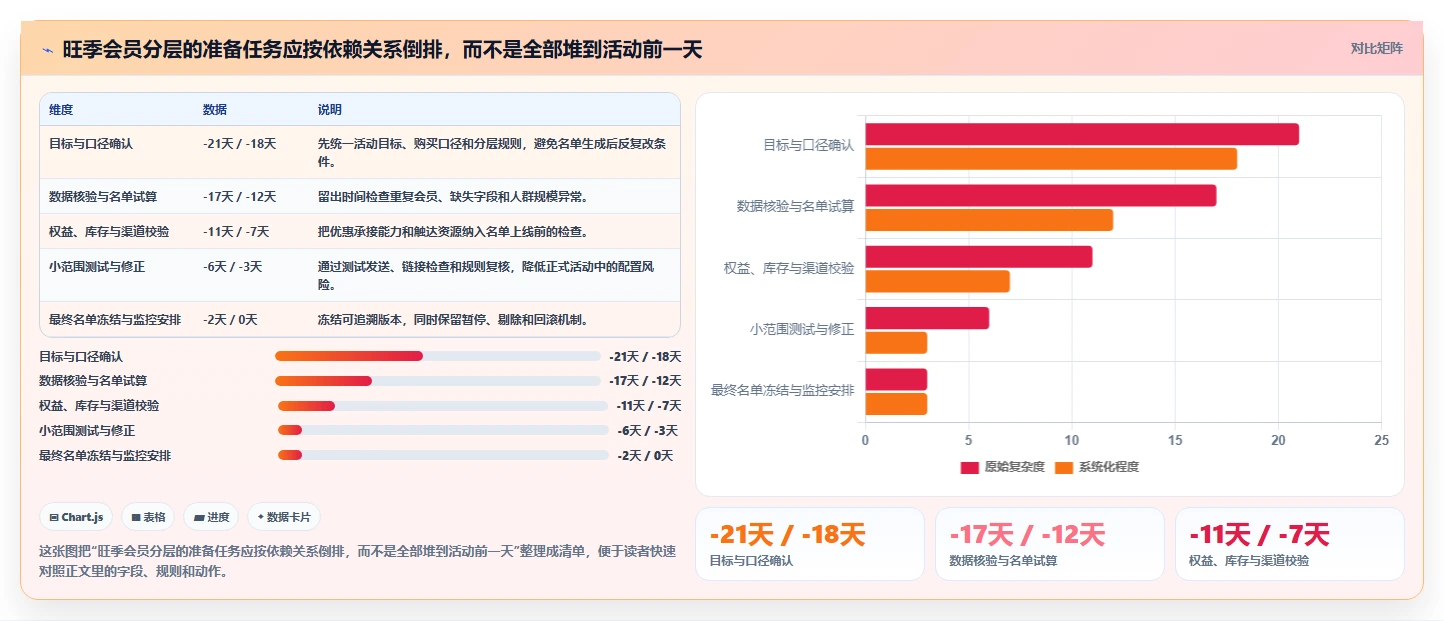Click the red 原始复杂度 legend swatch

point(969,467)
